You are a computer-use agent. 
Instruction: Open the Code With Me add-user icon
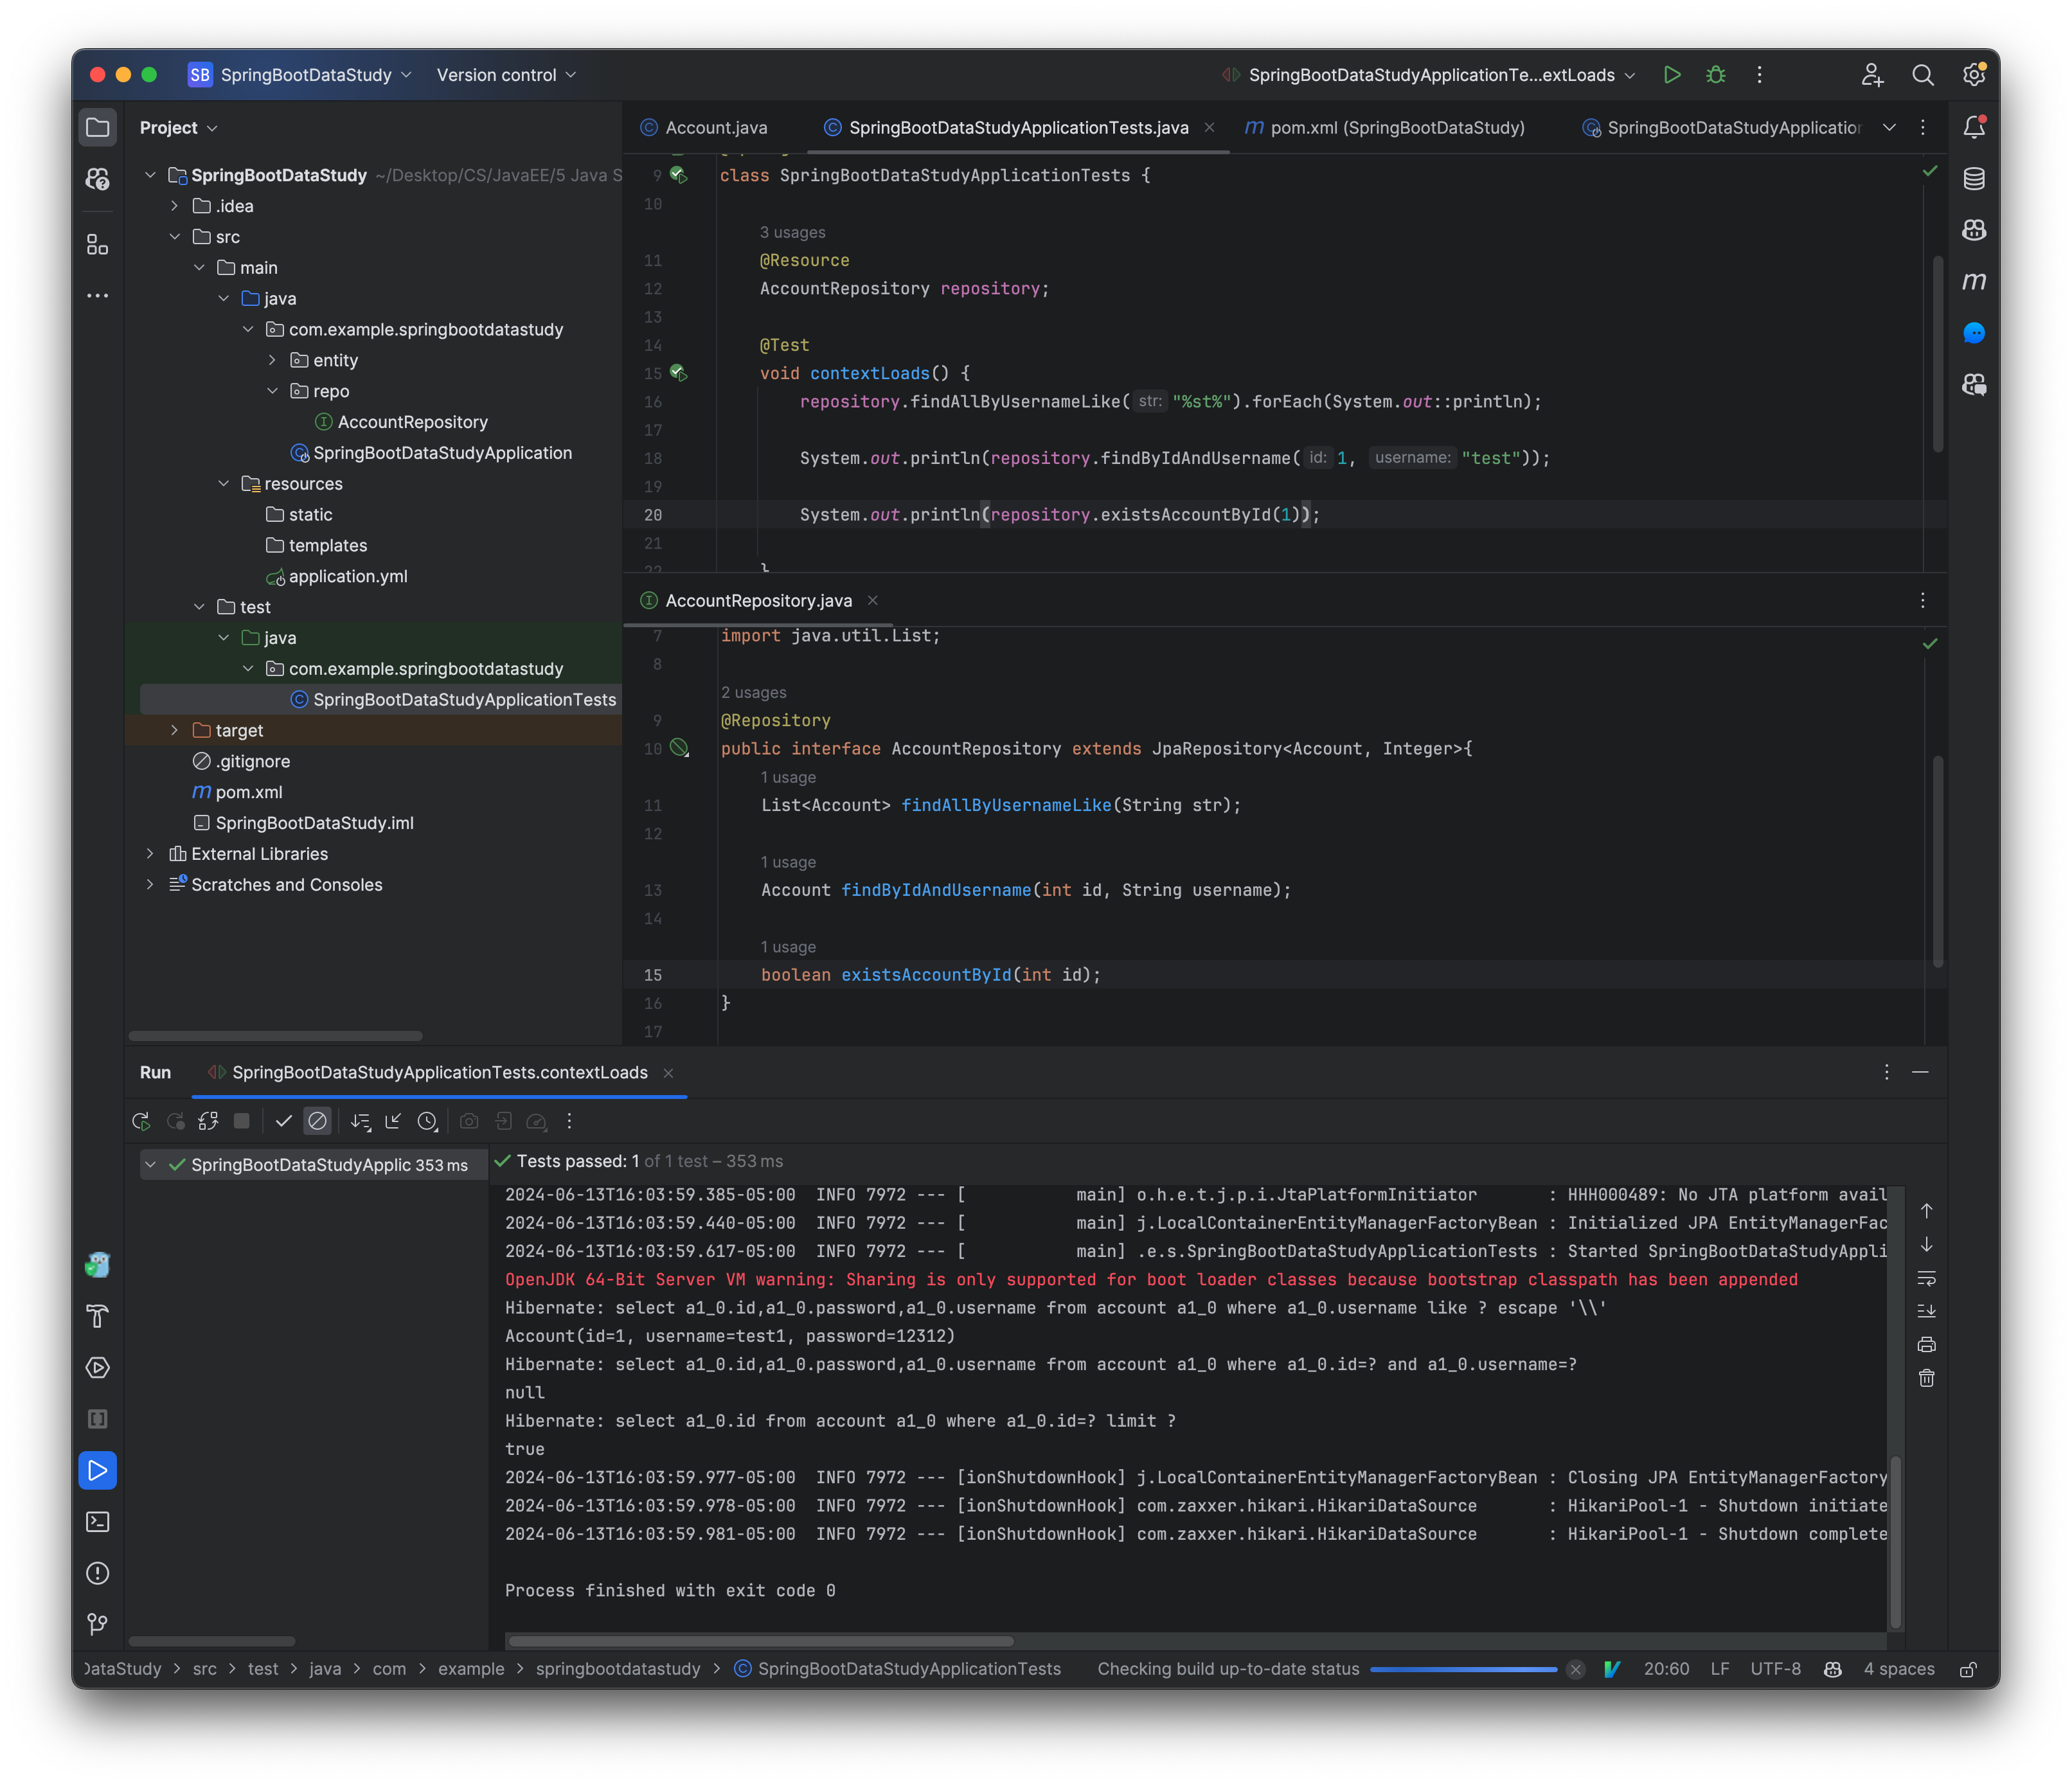(x=1872, y=75)
